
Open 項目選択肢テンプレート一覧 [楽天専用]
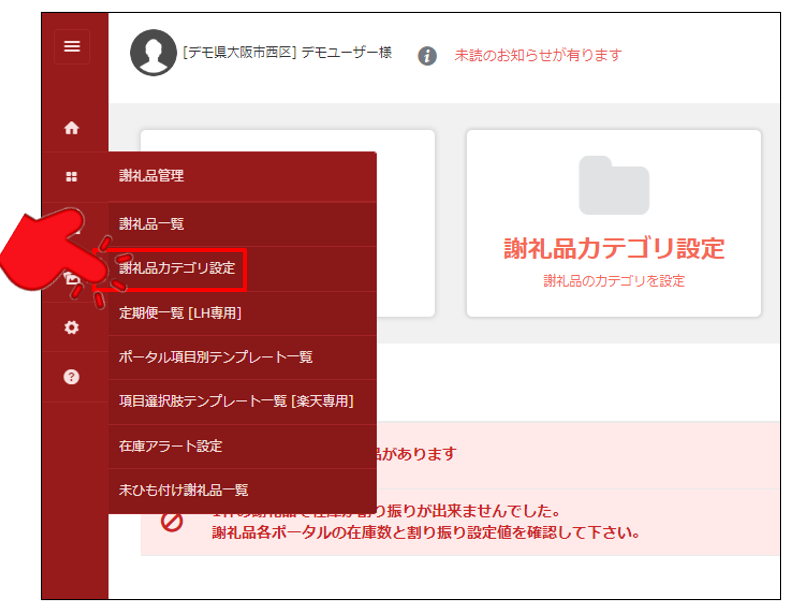(236, 401)
